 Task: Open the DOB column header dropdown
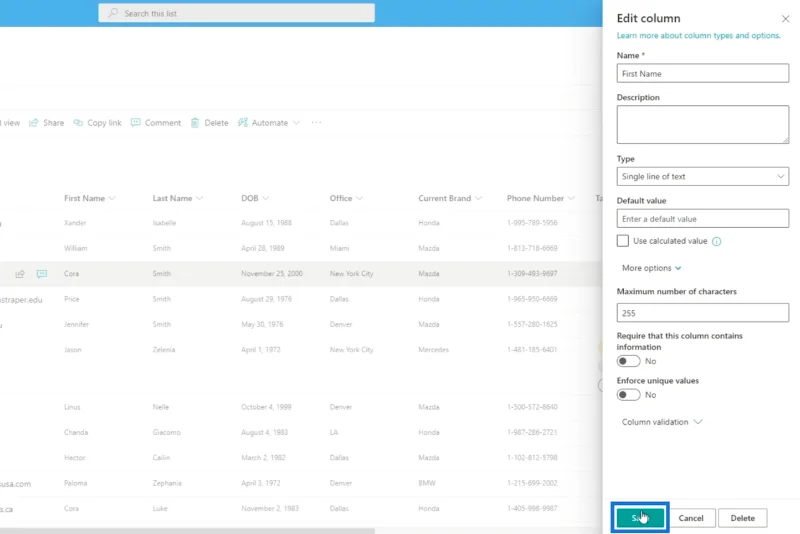(x=266, y=198)
